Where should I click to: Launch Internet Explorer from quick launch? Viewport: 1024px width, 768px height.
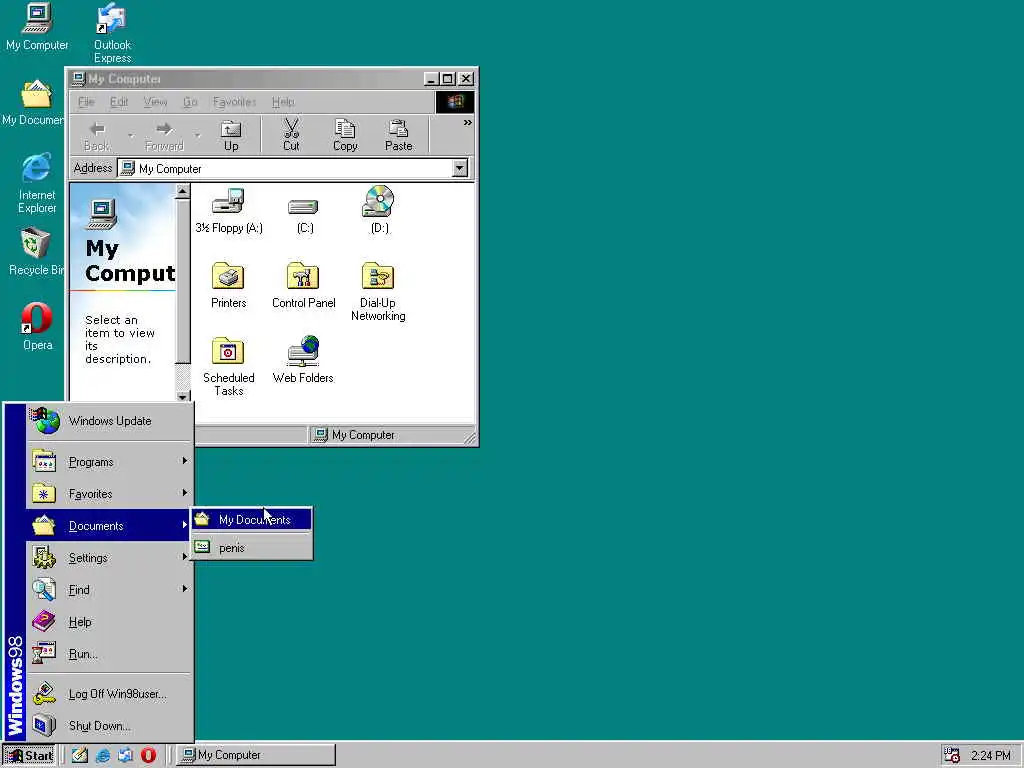pyautogui.click(x=103, y=756)
